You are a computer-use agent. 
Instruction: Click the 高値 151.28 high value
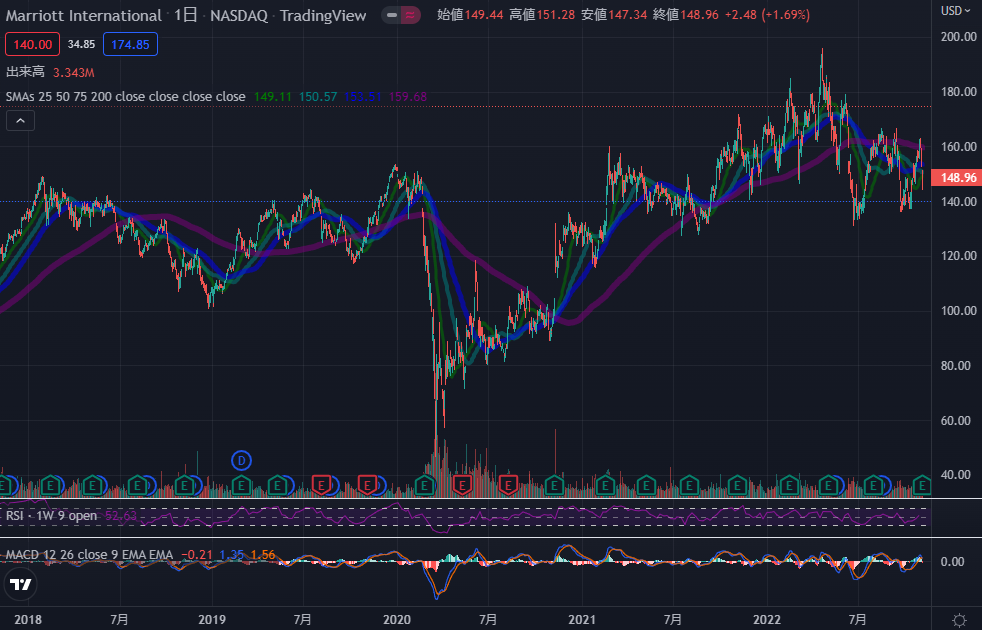coord(542,14)
